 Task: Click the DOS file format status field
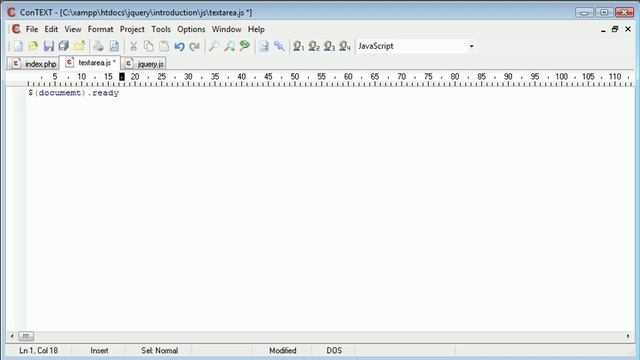(x=334, y=351)
